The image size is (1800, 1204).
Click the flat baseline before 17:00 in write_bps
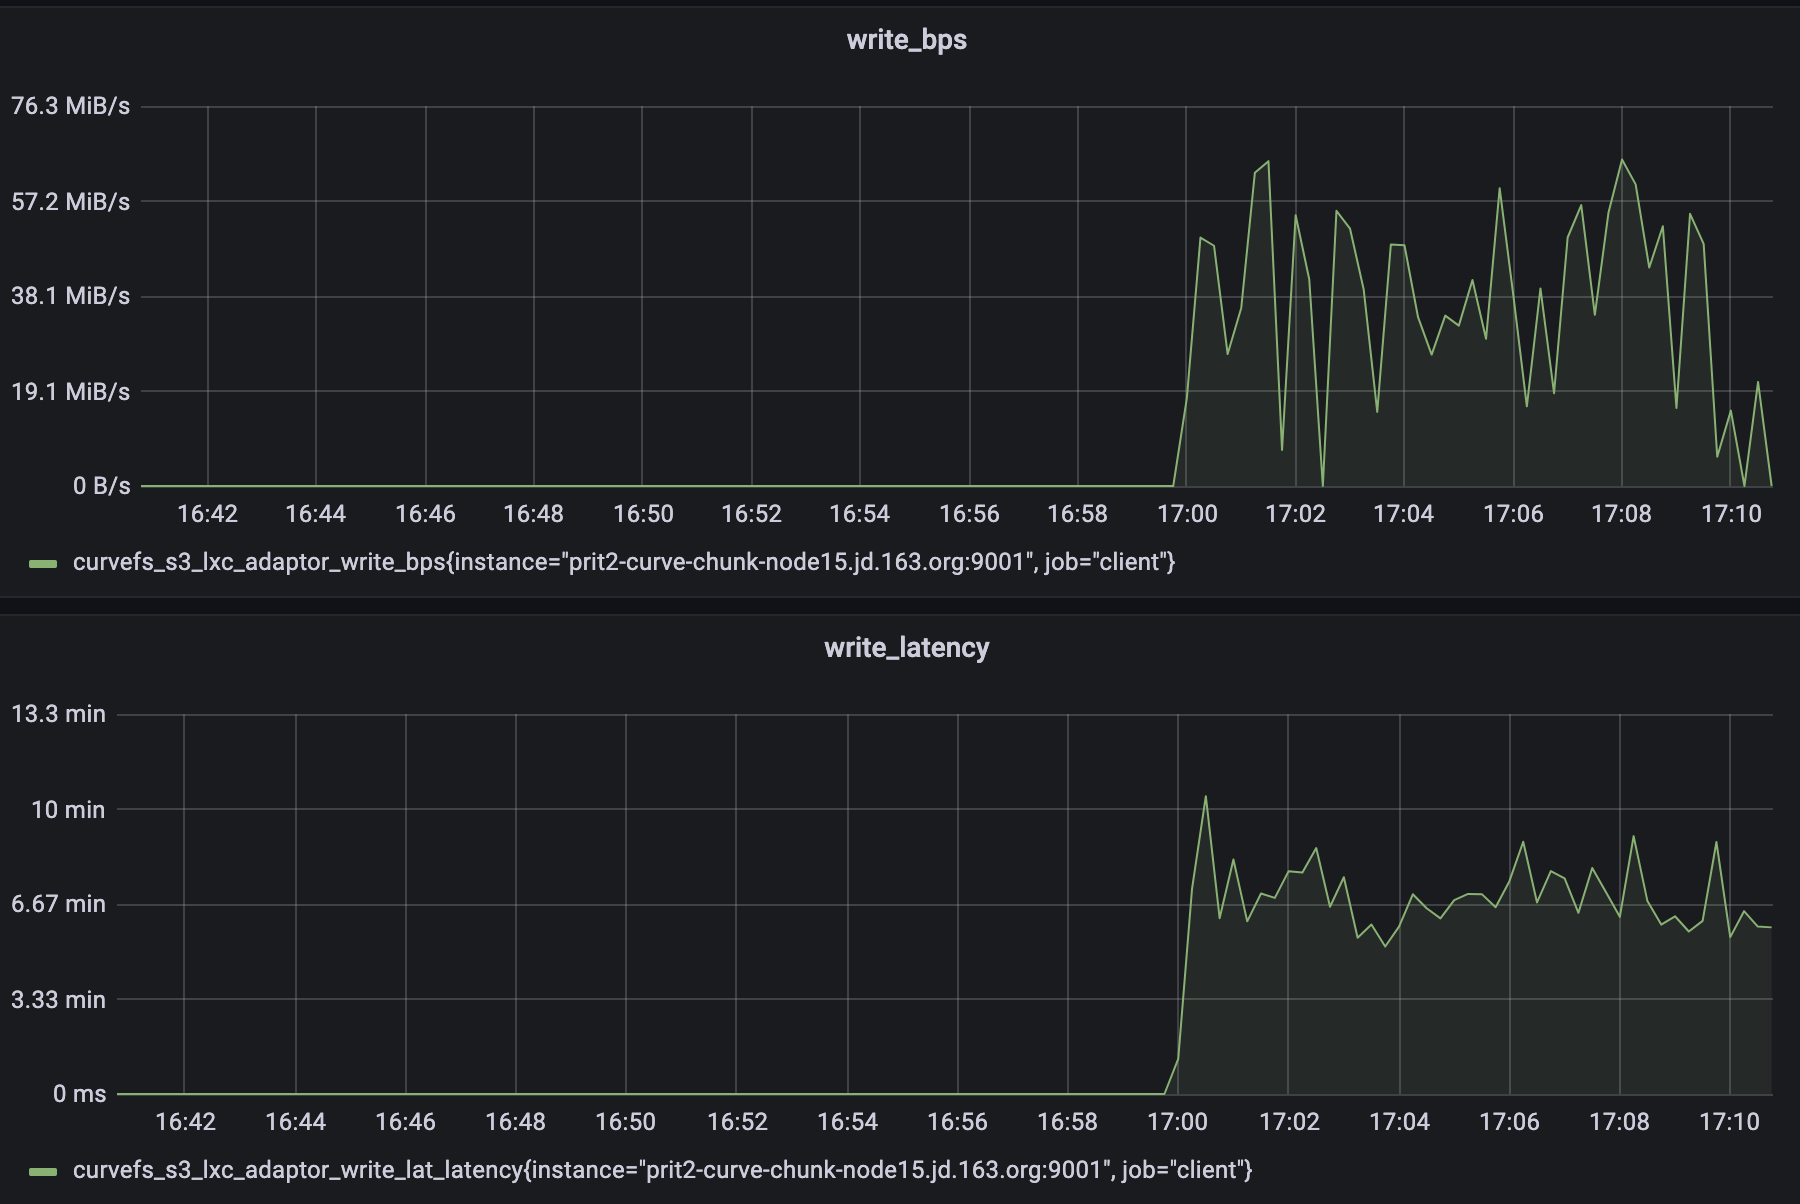[650, 486]
